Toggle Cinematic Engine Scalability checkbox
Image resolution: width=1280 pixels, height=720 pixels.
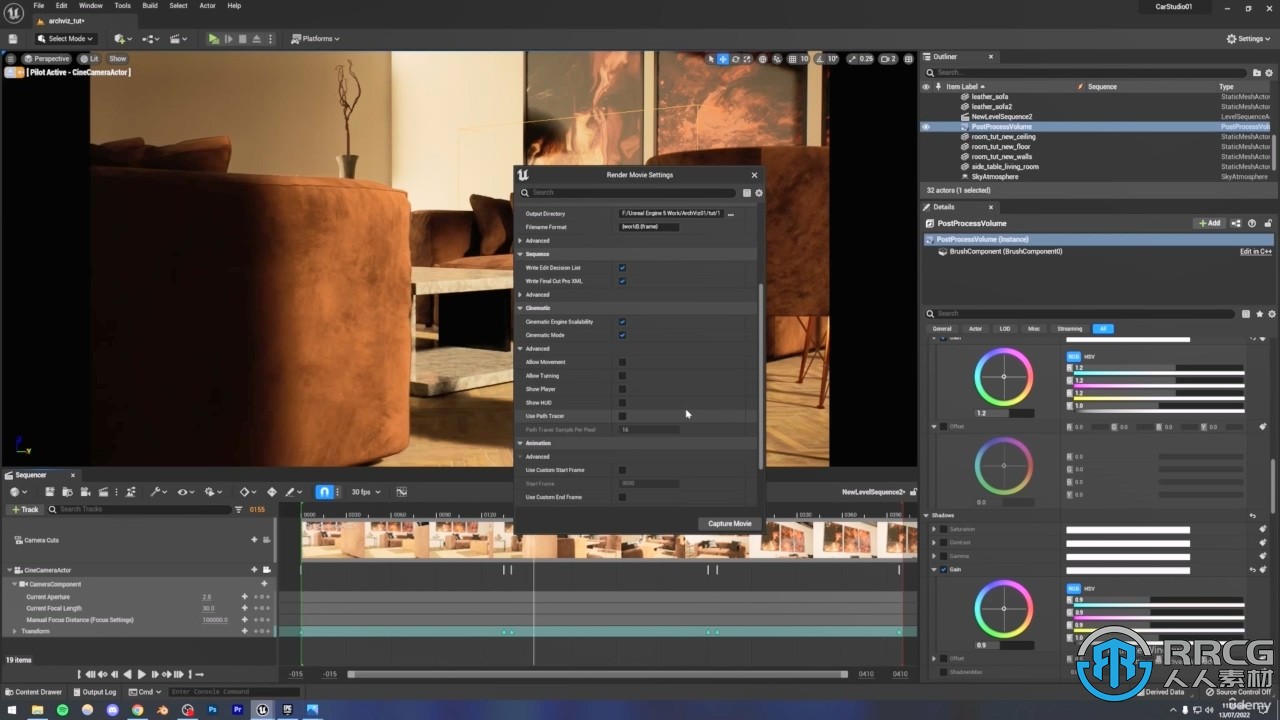pos(622,322)
